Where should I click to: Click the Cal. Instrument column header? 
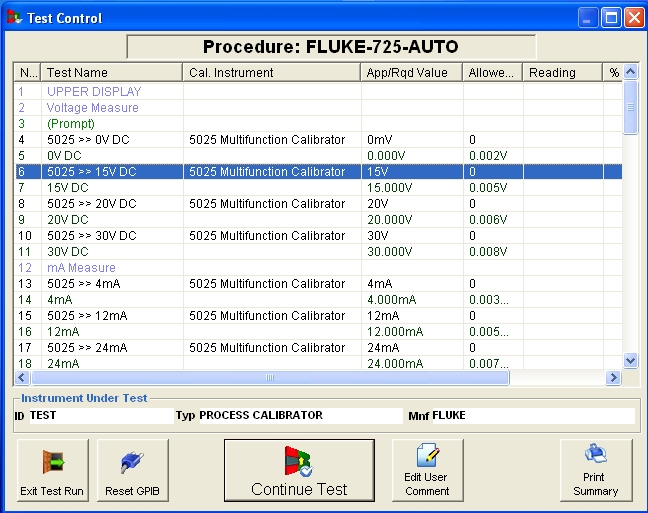click(x=271, y=73)
